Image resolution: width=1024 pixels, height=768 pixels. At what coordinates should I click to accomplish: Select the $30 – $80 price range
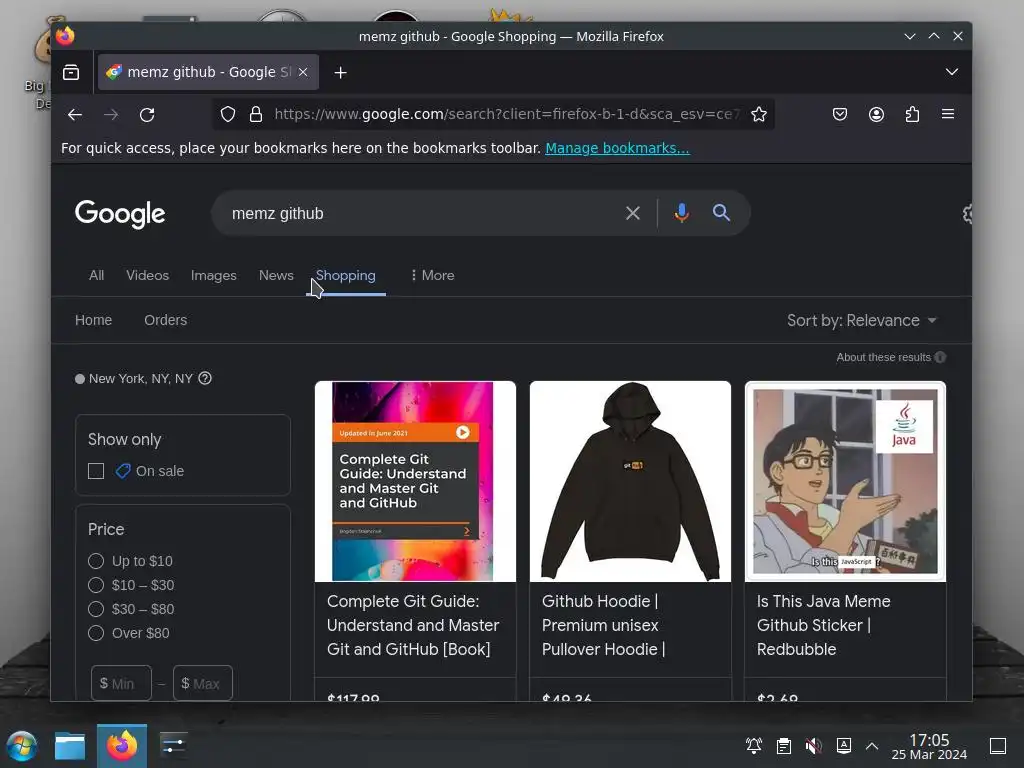[x=96, y=609]
